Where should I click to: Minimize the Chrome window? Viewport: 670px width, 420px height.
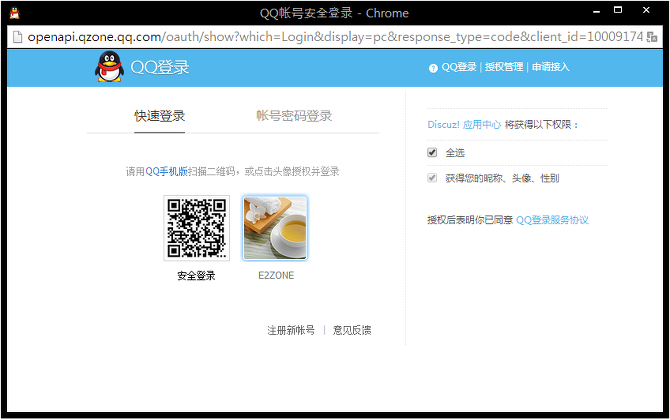(597, 11)
